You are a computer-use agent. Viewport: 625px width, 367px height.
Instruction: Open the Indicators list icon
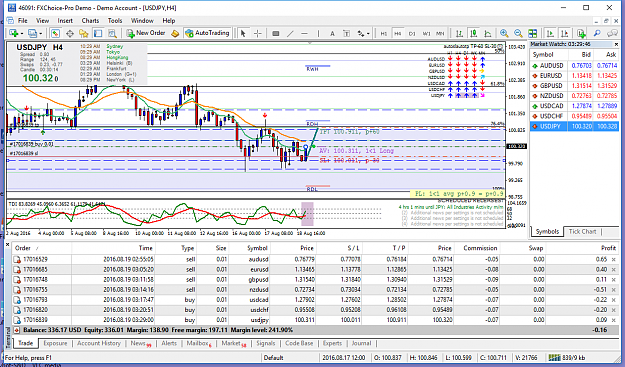pyautogui.click(x=581, y=33)
